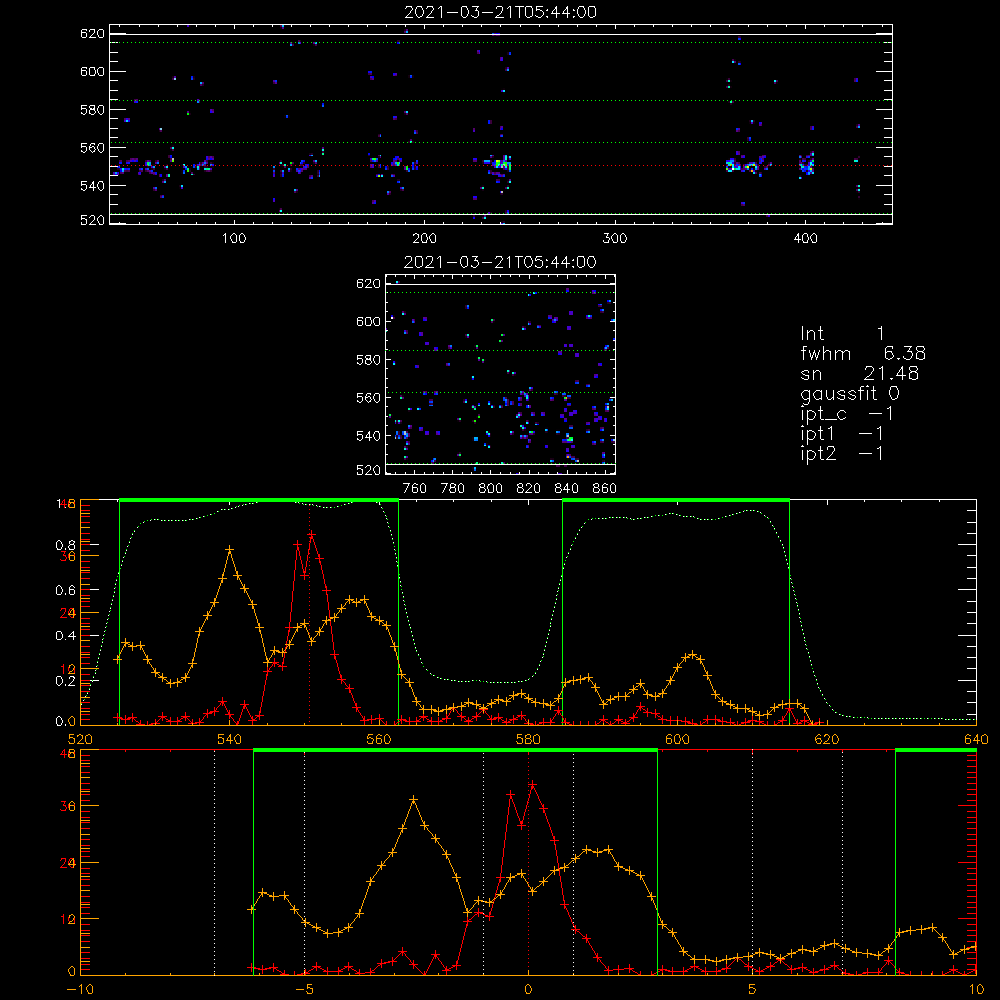The image size is (1000, 1000).
Task: Click the 200 x-axis tick label
Action: [x=424, y=238]
